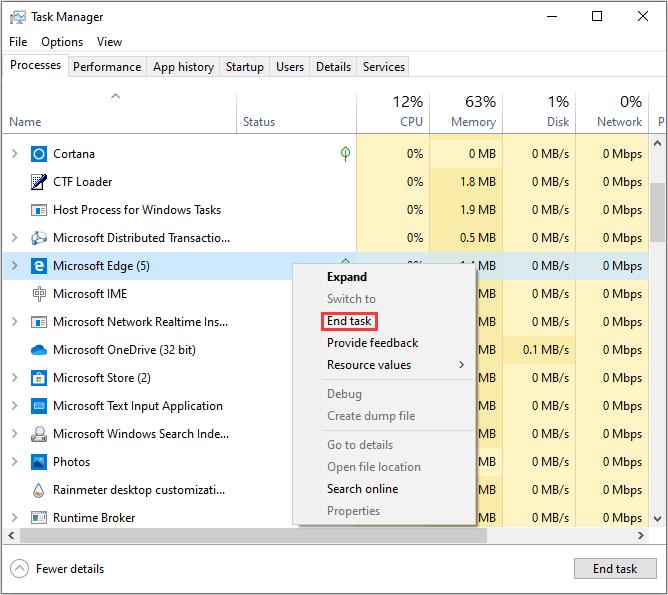The width and height of the screenshot is (668, 595).
Task: Sort processes by the Disk column
Action: [539, 112]
